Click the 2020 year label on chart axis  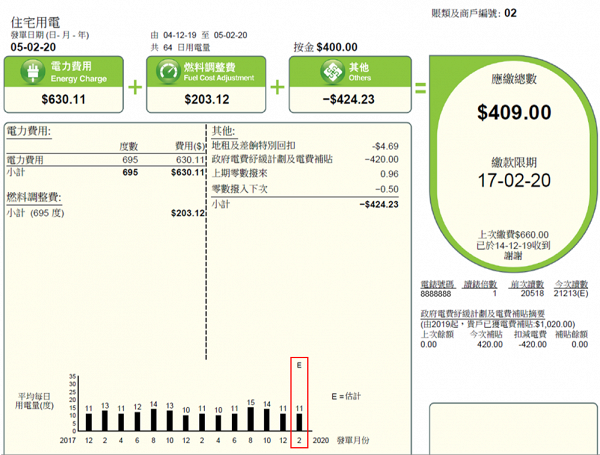[x=321, y=440]
